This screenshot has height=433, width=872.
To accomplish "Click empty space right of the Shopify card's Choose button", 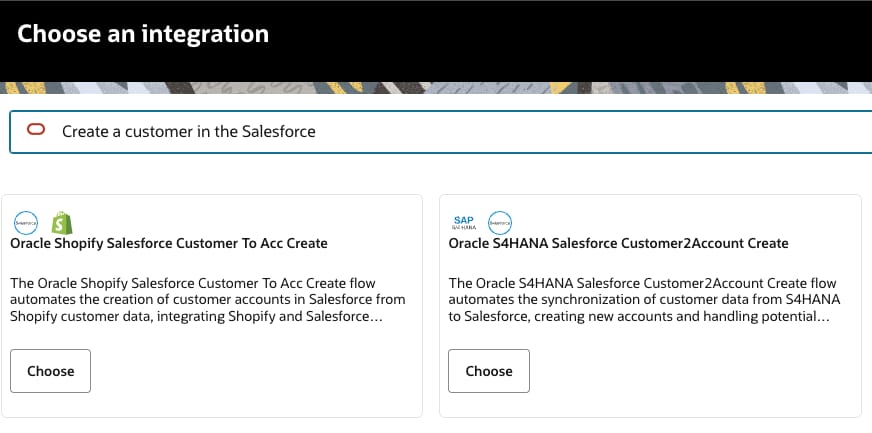I will click(x=250, y=371).
